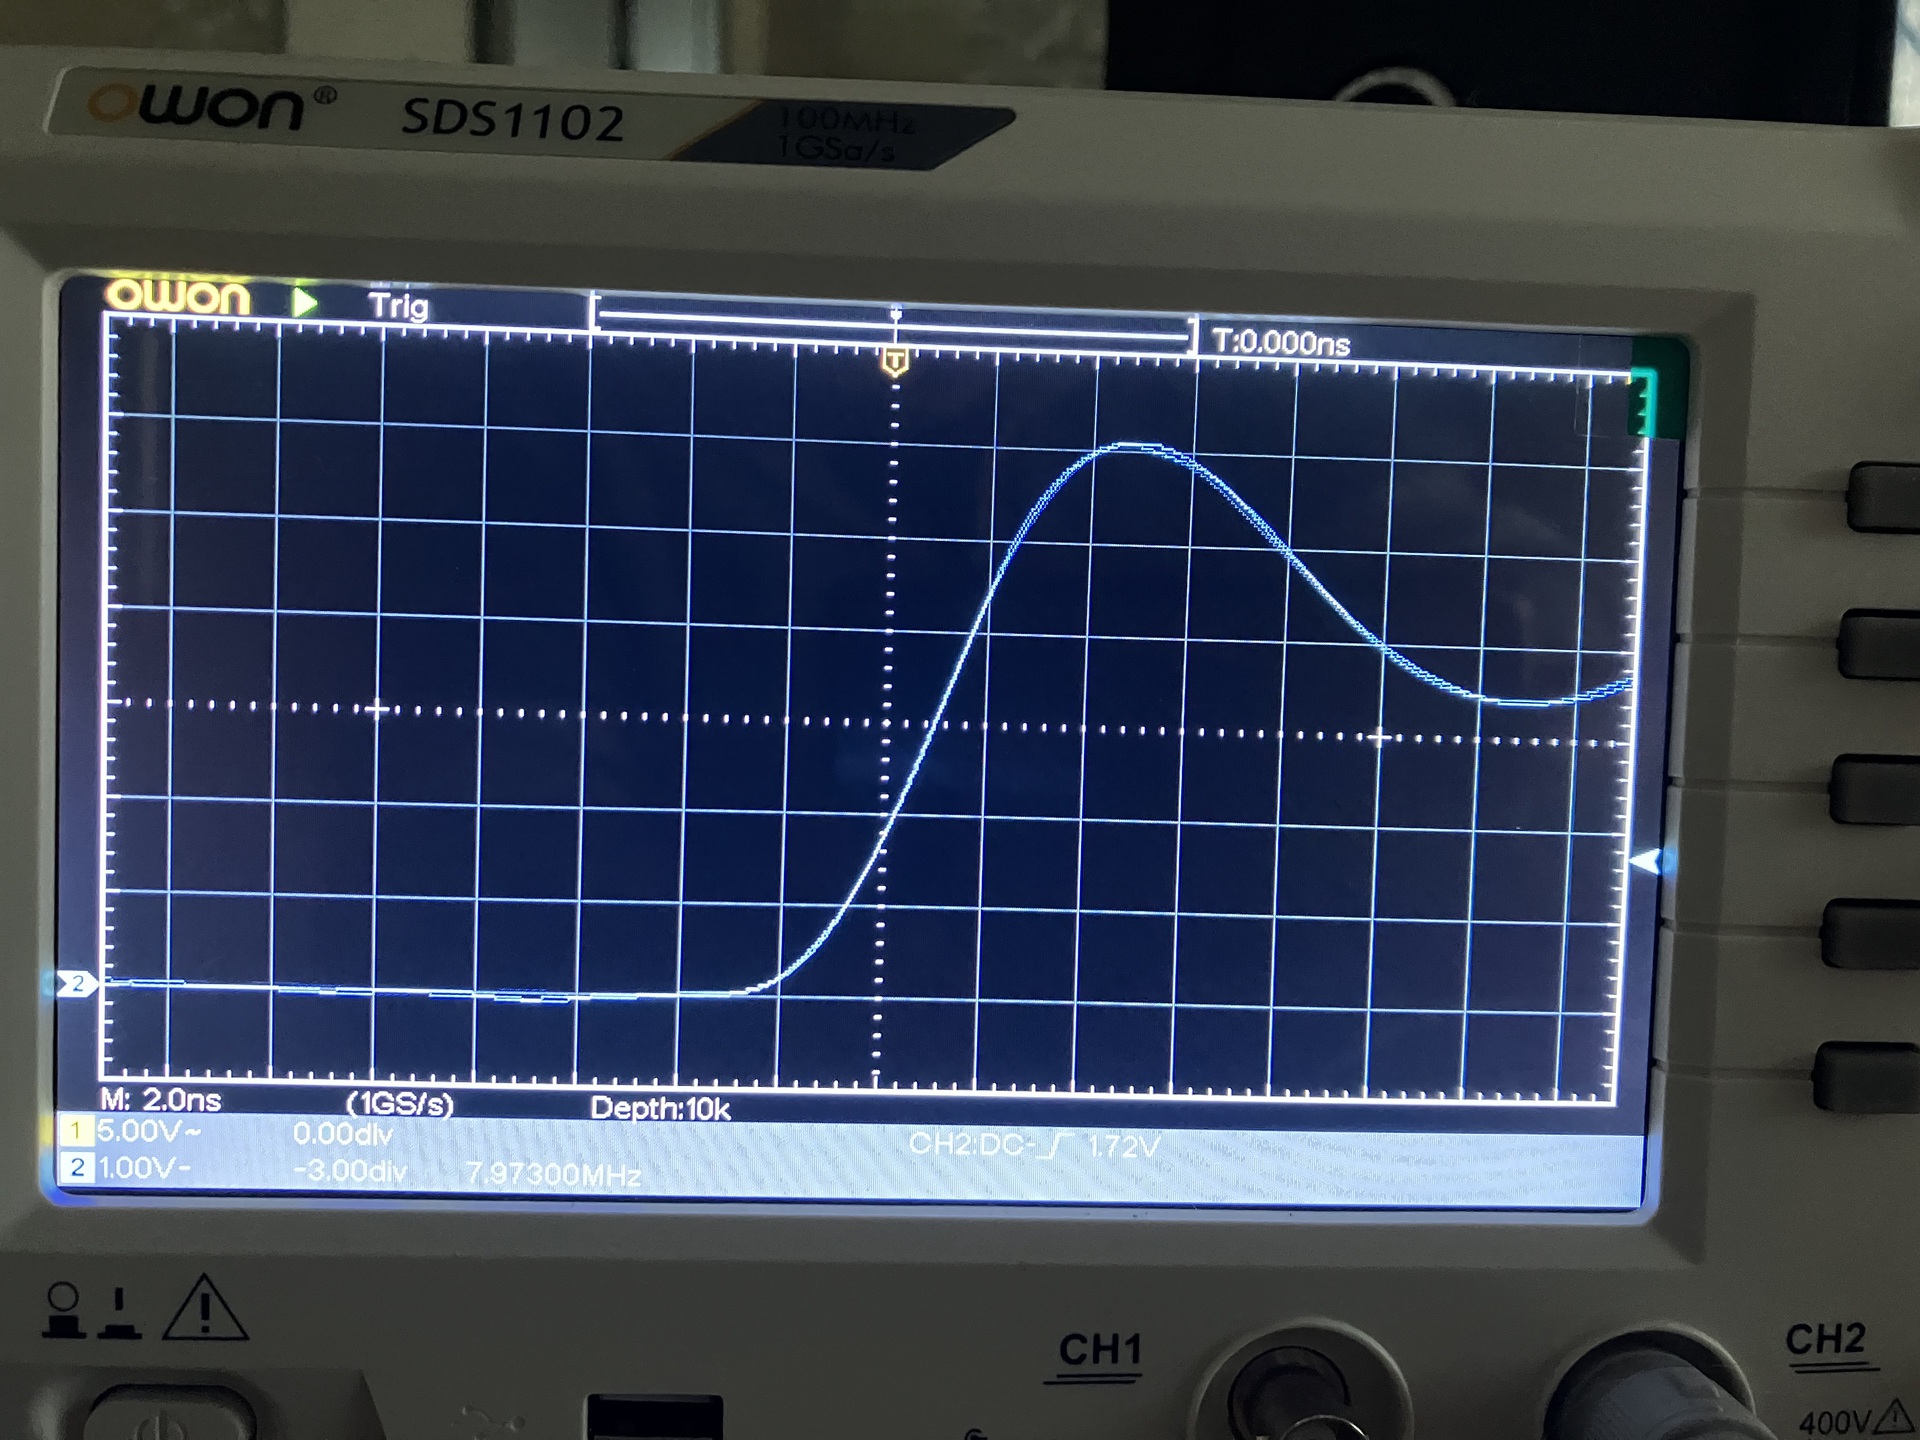Click the Depth:10k record length readout

pyautogui.click(x=660, y=1108)
